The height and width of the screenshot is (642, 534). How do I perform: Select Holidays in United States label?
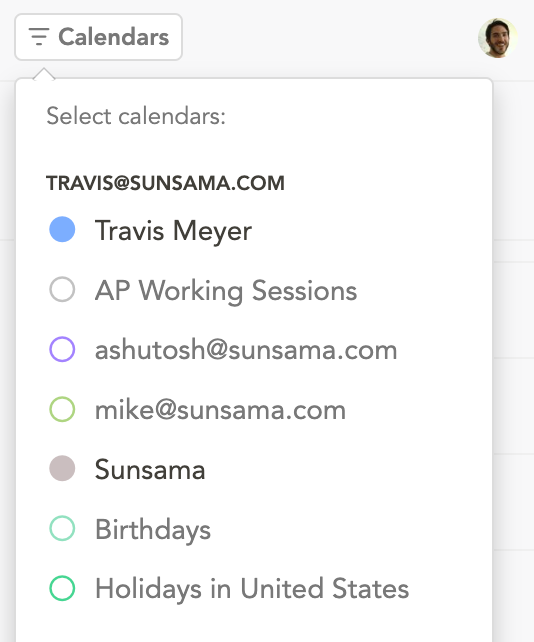(x=252, y=589)
